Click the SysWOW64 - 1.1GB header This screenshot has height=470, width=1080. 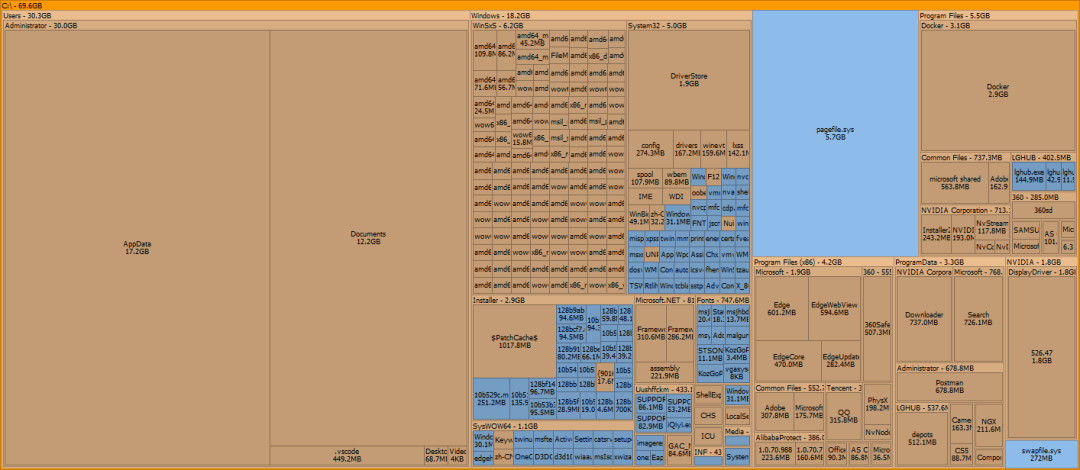point(552,426)
